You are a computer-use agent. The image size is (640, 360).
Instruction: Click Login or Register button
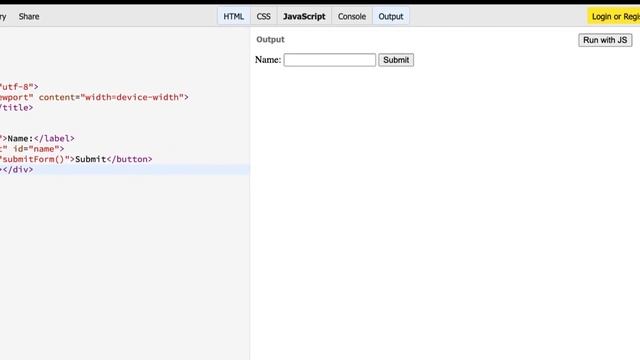pyautogui.click(x=614, y=16)
